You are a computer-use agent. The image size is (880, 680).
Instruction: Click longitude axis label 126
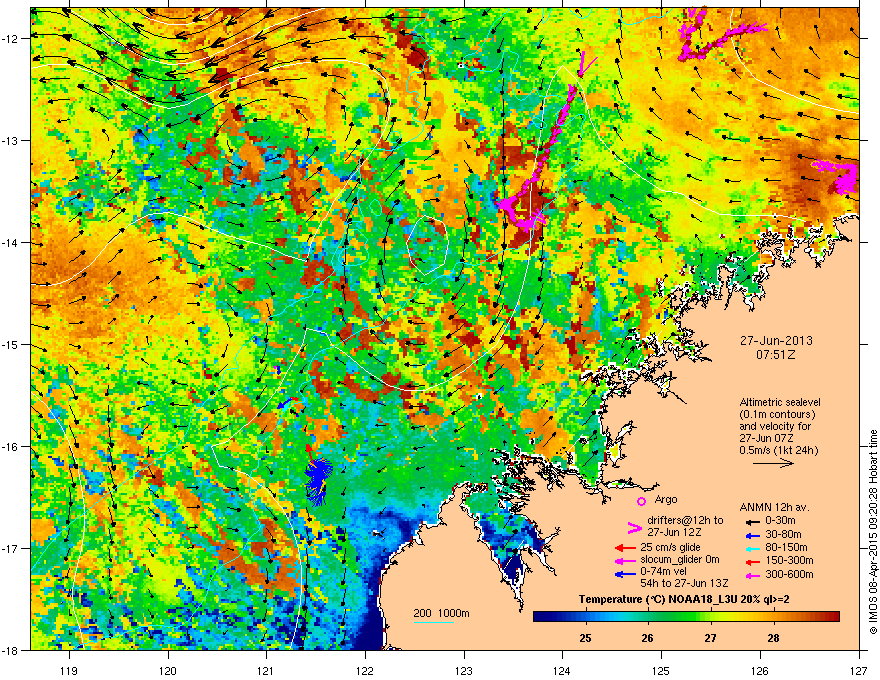tap(760, 670)
